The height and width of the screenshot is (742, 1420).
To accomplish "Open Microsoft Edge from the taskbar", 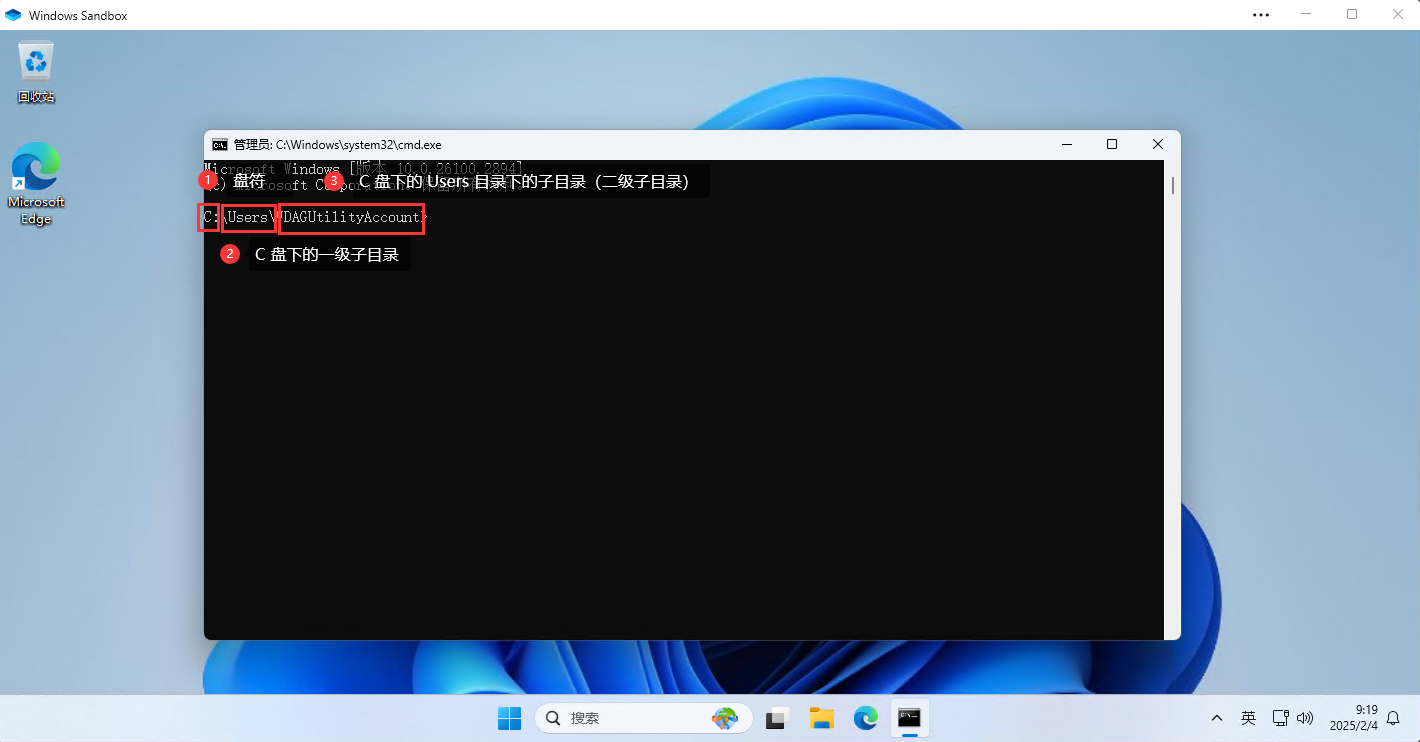I will click(x=865, y=718).
